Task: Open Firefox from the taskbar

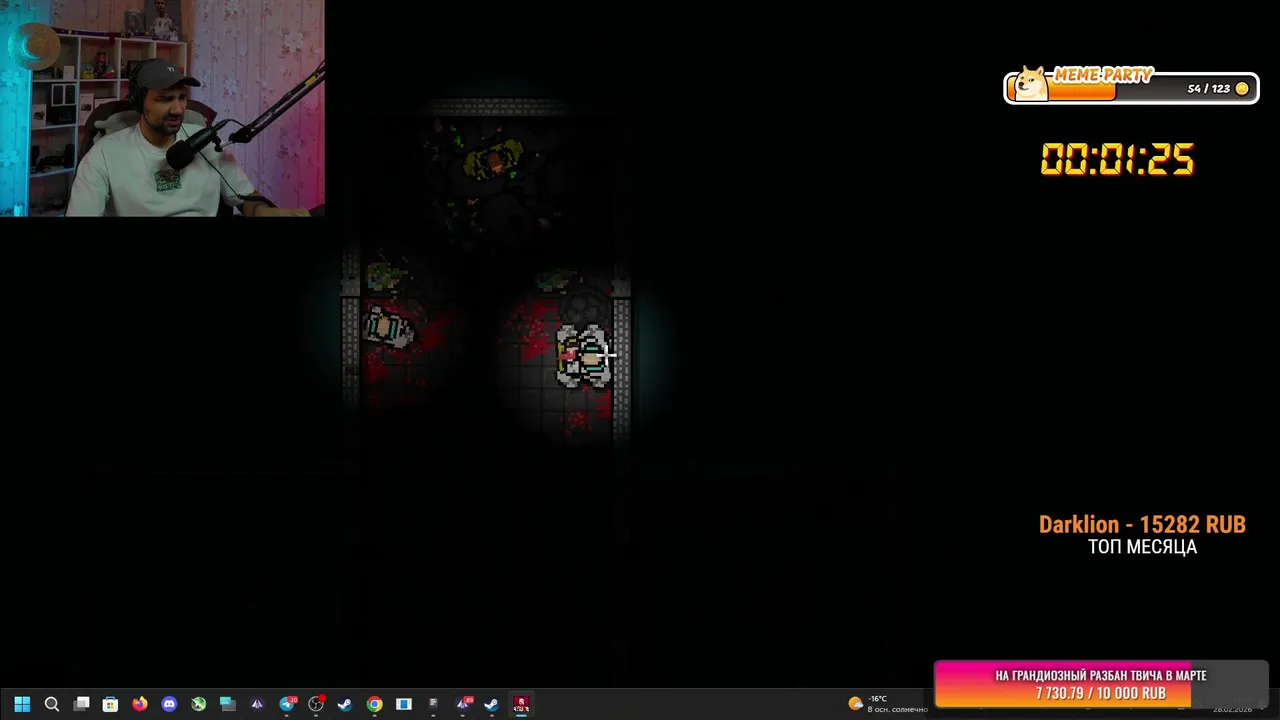Action: [139, 704]
